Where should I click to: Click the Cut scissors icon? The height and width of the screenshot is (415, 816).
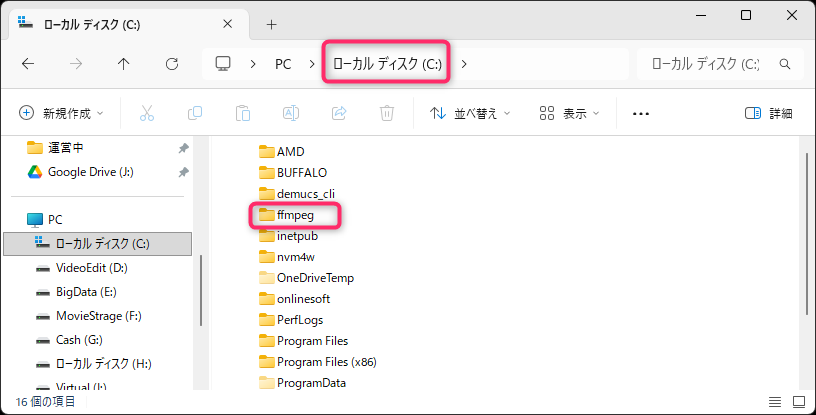tap(147, 113)
